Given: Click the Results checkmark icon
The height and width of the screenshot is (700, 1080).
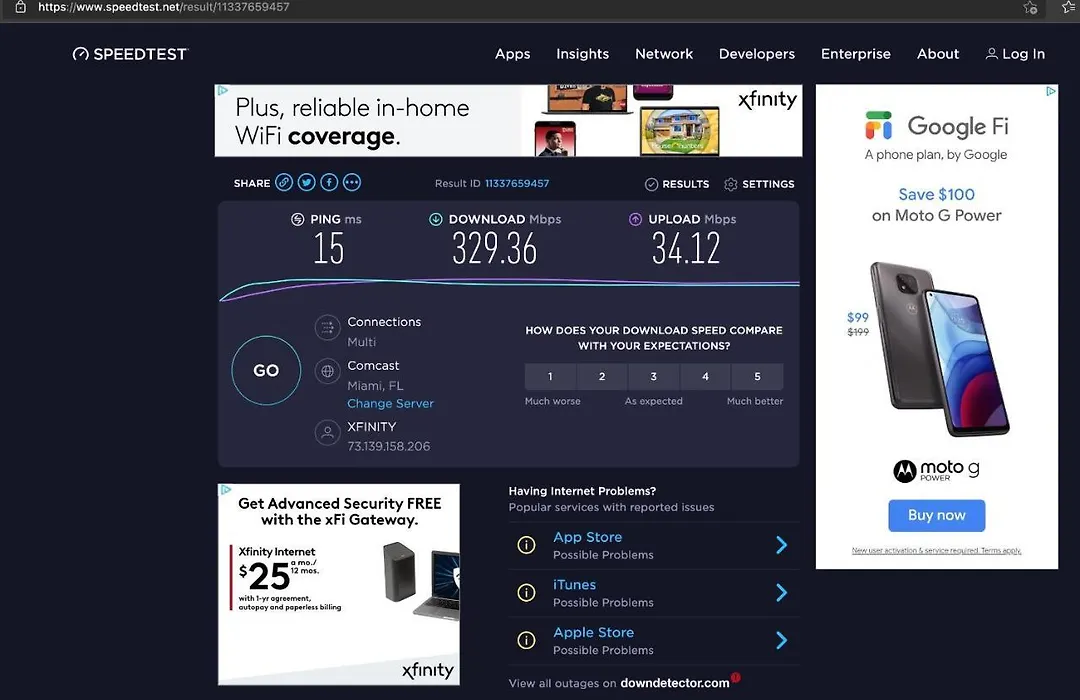Looking at the screenshot, I should [651, 184].
